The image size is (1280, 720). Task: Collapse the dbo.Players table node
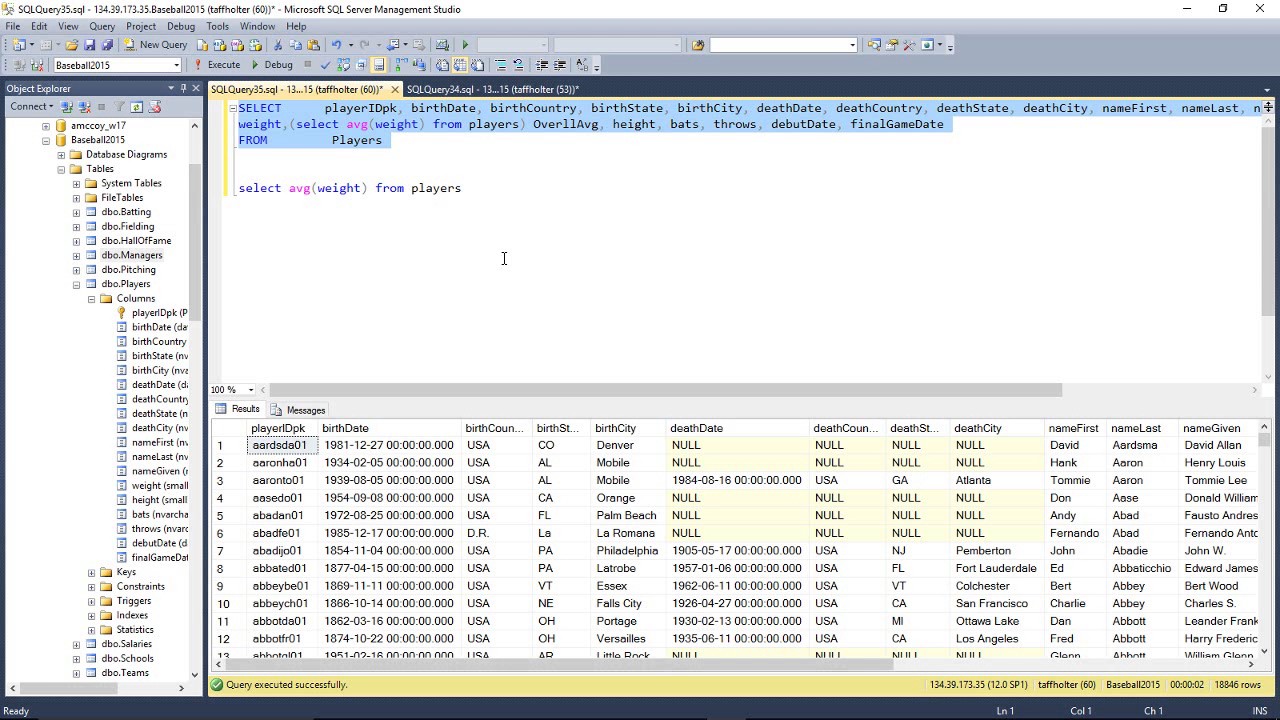click(76, 284)
